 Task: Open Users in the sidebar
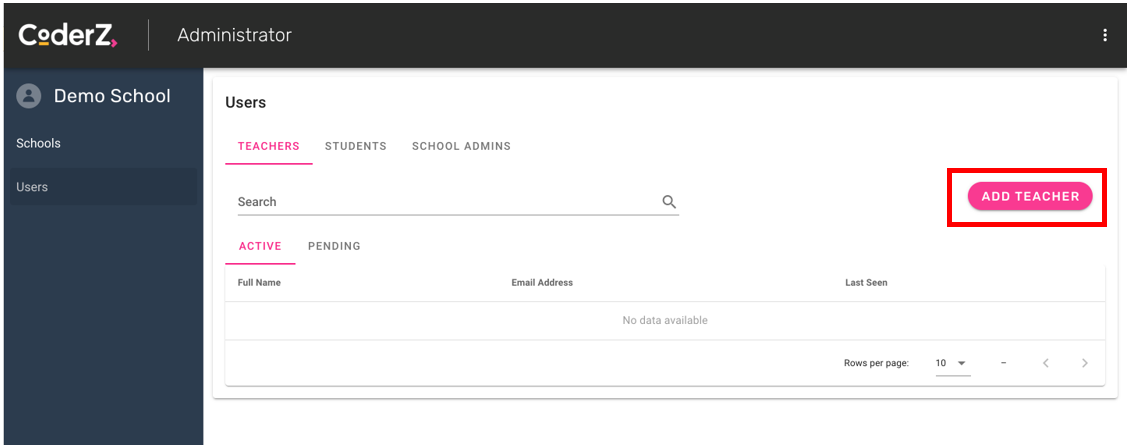(32, 187)
